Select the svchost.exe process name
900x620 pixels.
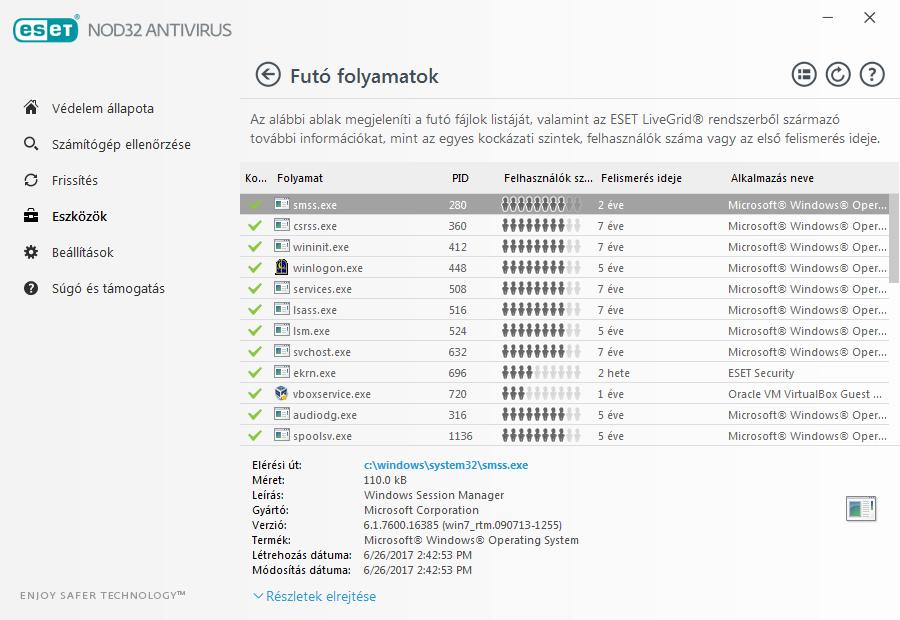tap(321, 352)
